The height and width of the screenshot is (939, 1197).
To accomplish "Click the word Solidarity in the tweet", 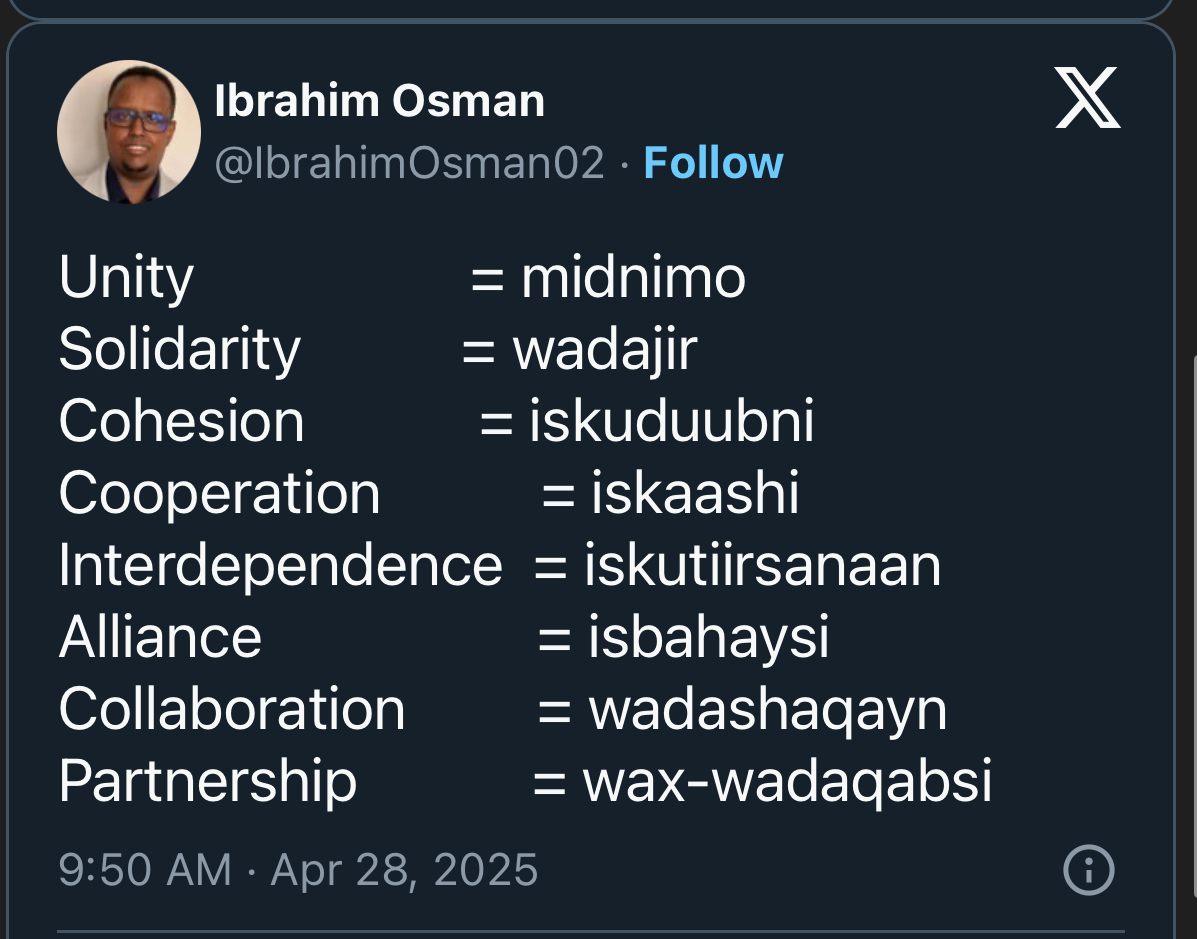I will tap(179, 350).
